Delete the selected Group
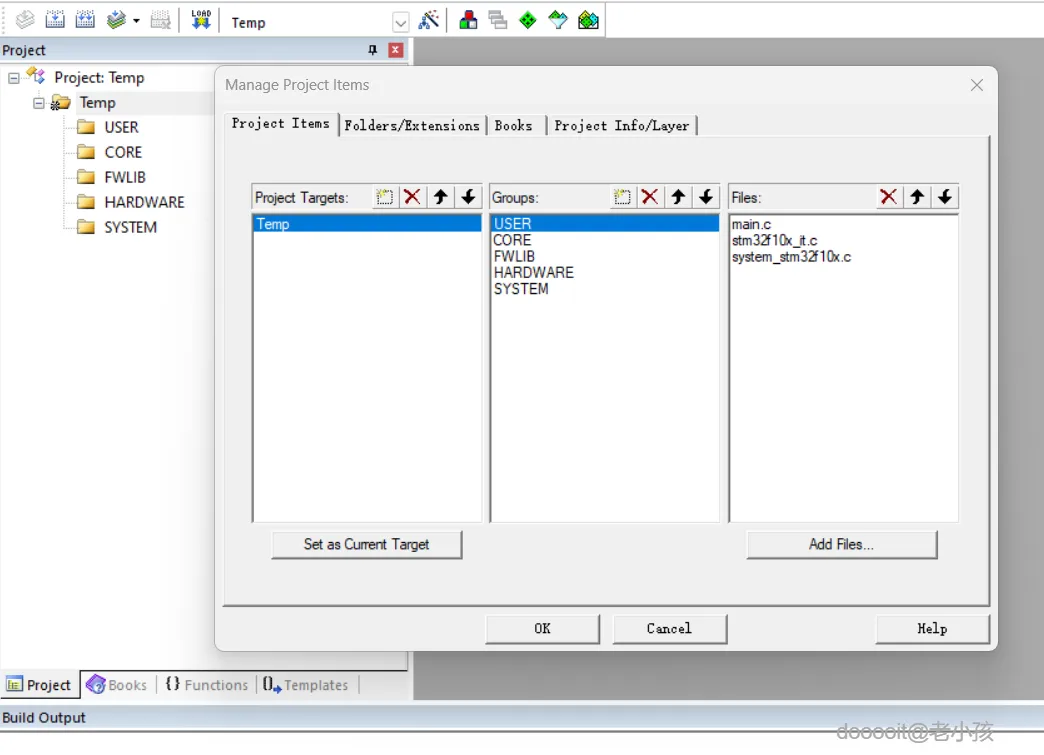 [x=650, y=197]
